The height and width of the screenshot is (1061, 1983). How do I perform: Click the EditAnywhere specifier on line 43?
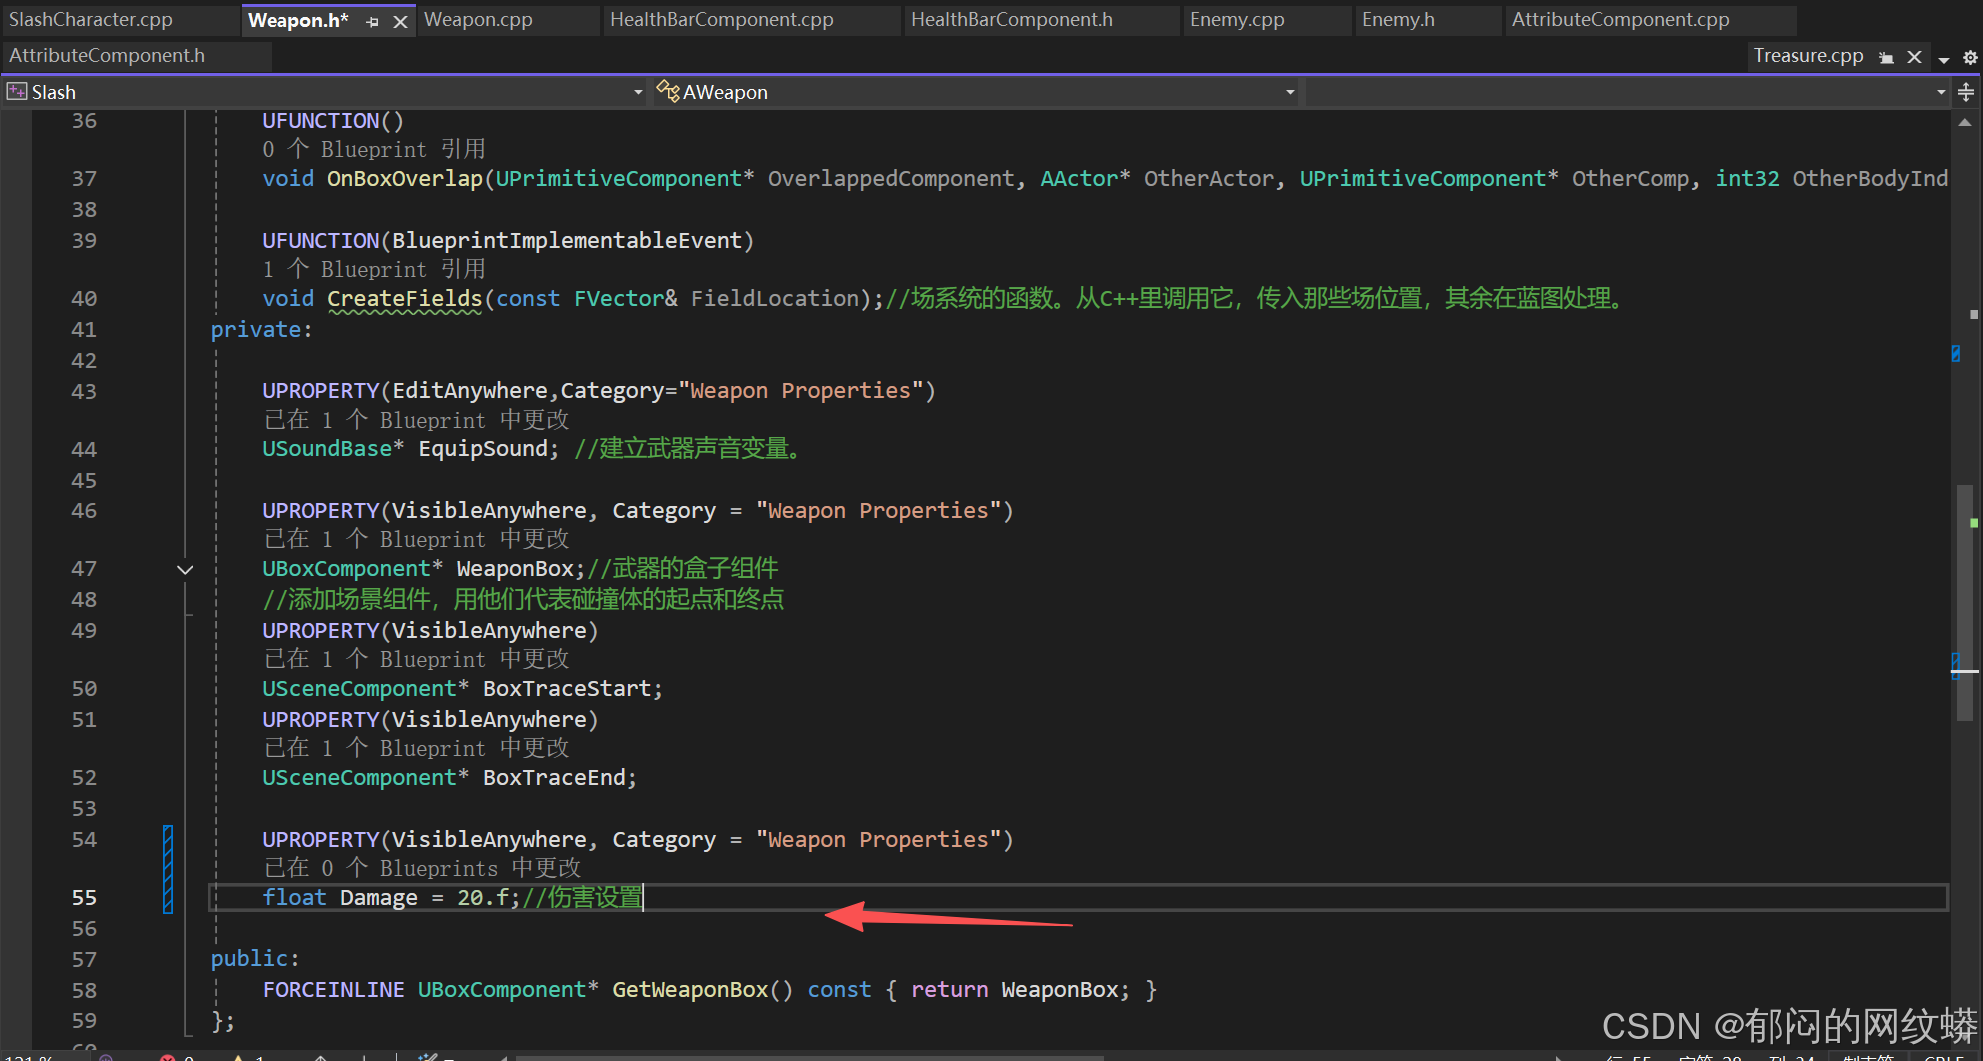coord(470,391)
